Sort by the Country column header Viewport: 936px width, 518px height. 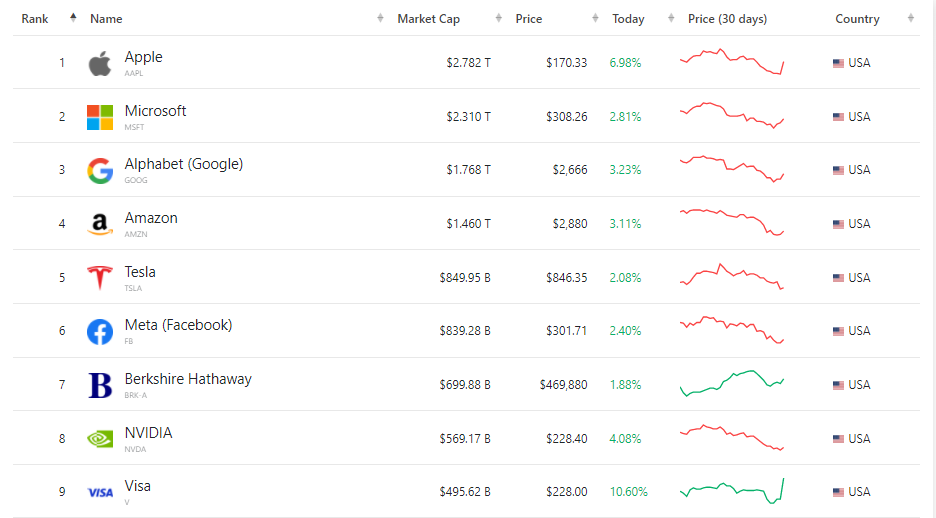857,19
